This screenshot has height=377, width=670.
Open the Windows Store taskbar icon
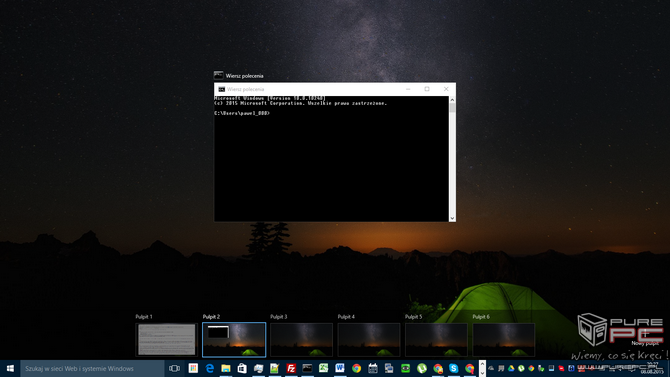242,368
